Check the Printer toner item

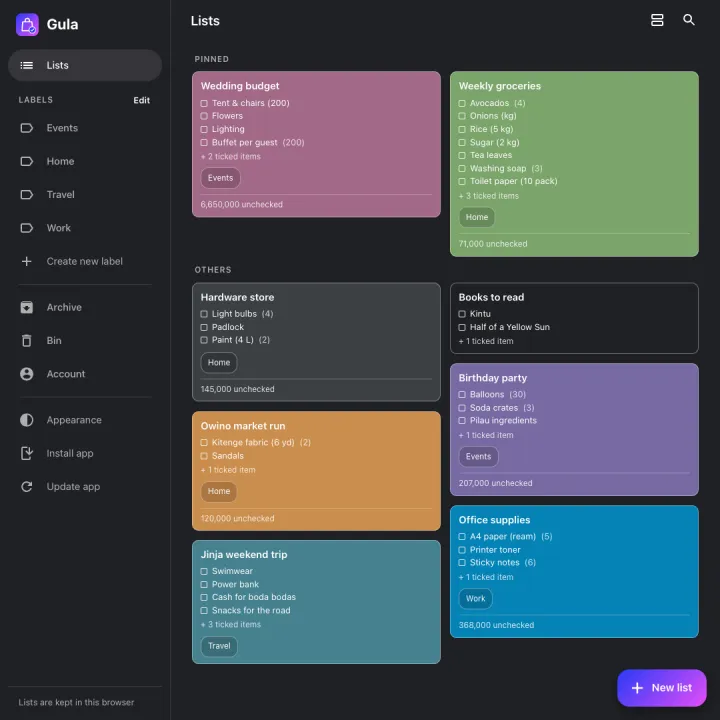click(x=462, y=550)
